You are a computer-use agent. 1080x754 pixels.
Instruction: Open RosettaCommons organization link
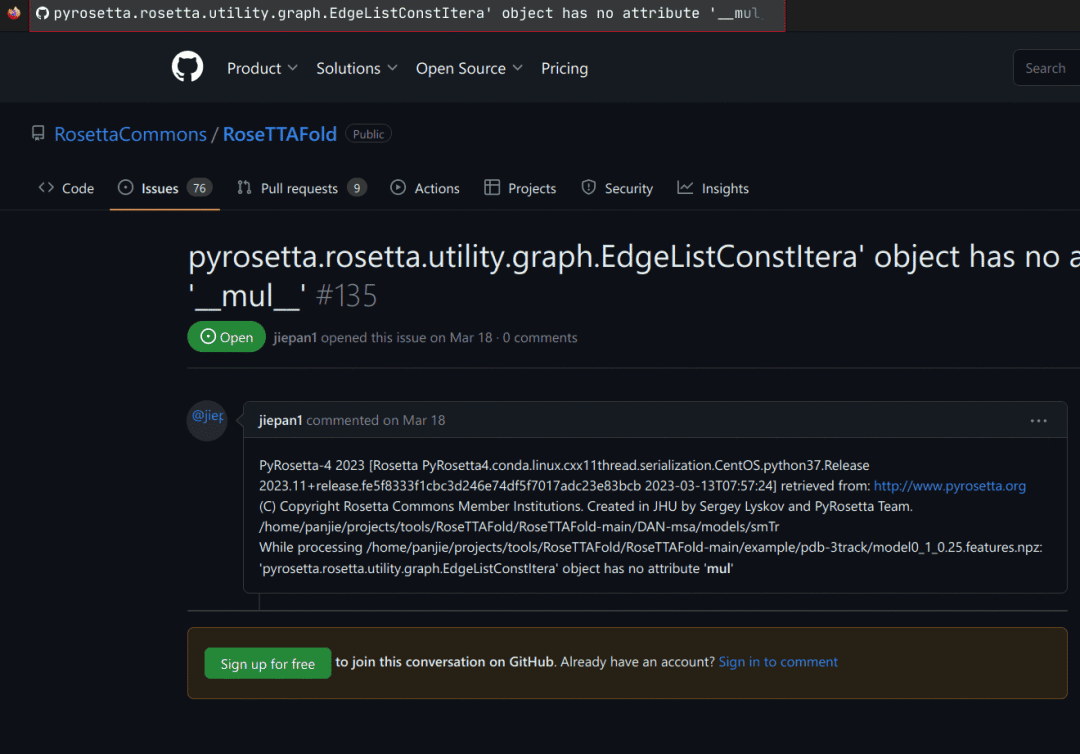click(x=130, y=134)
